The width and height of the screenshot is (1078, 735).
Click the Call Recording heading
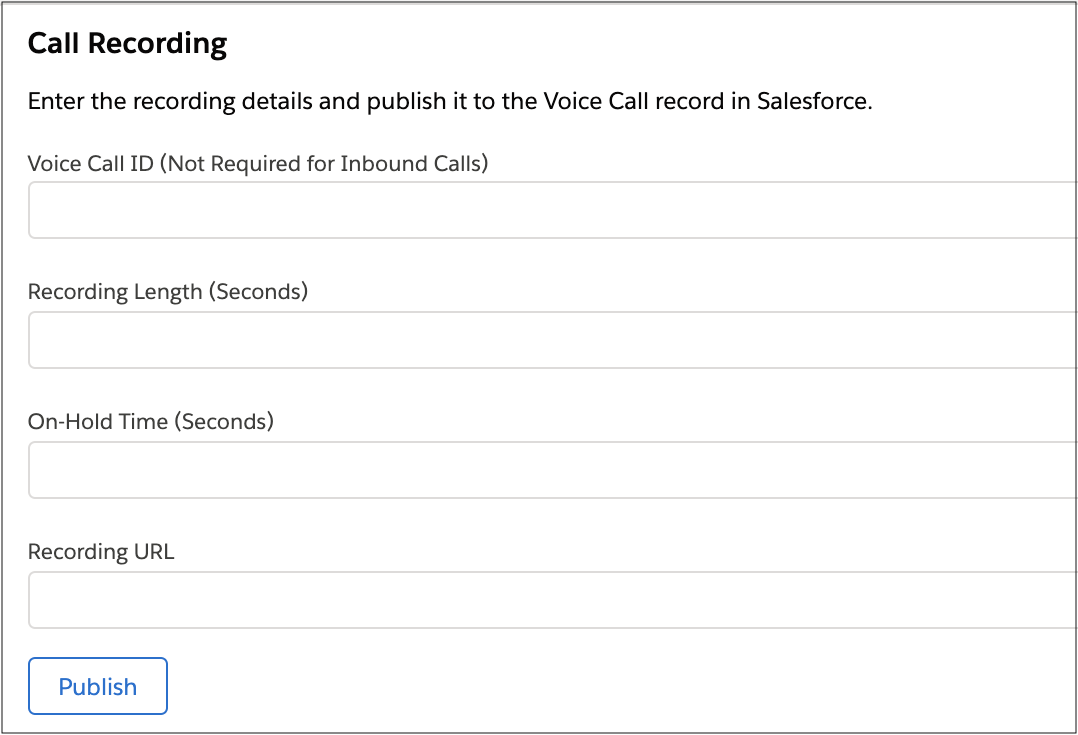127,43
